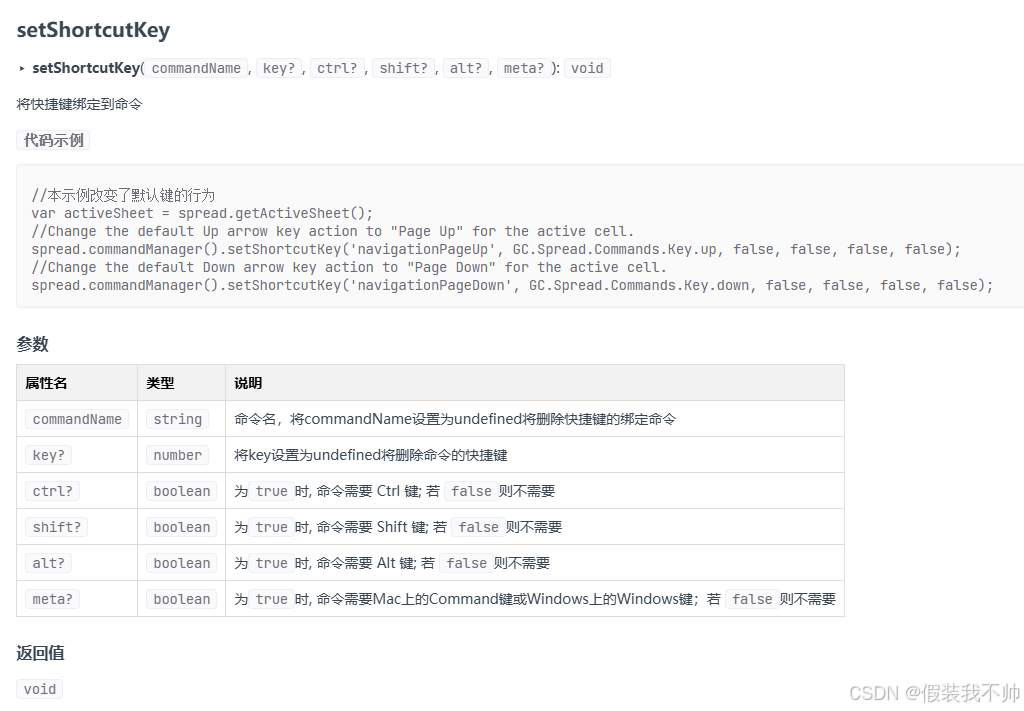Open the 代码示例 code example section

click(52, 140)
